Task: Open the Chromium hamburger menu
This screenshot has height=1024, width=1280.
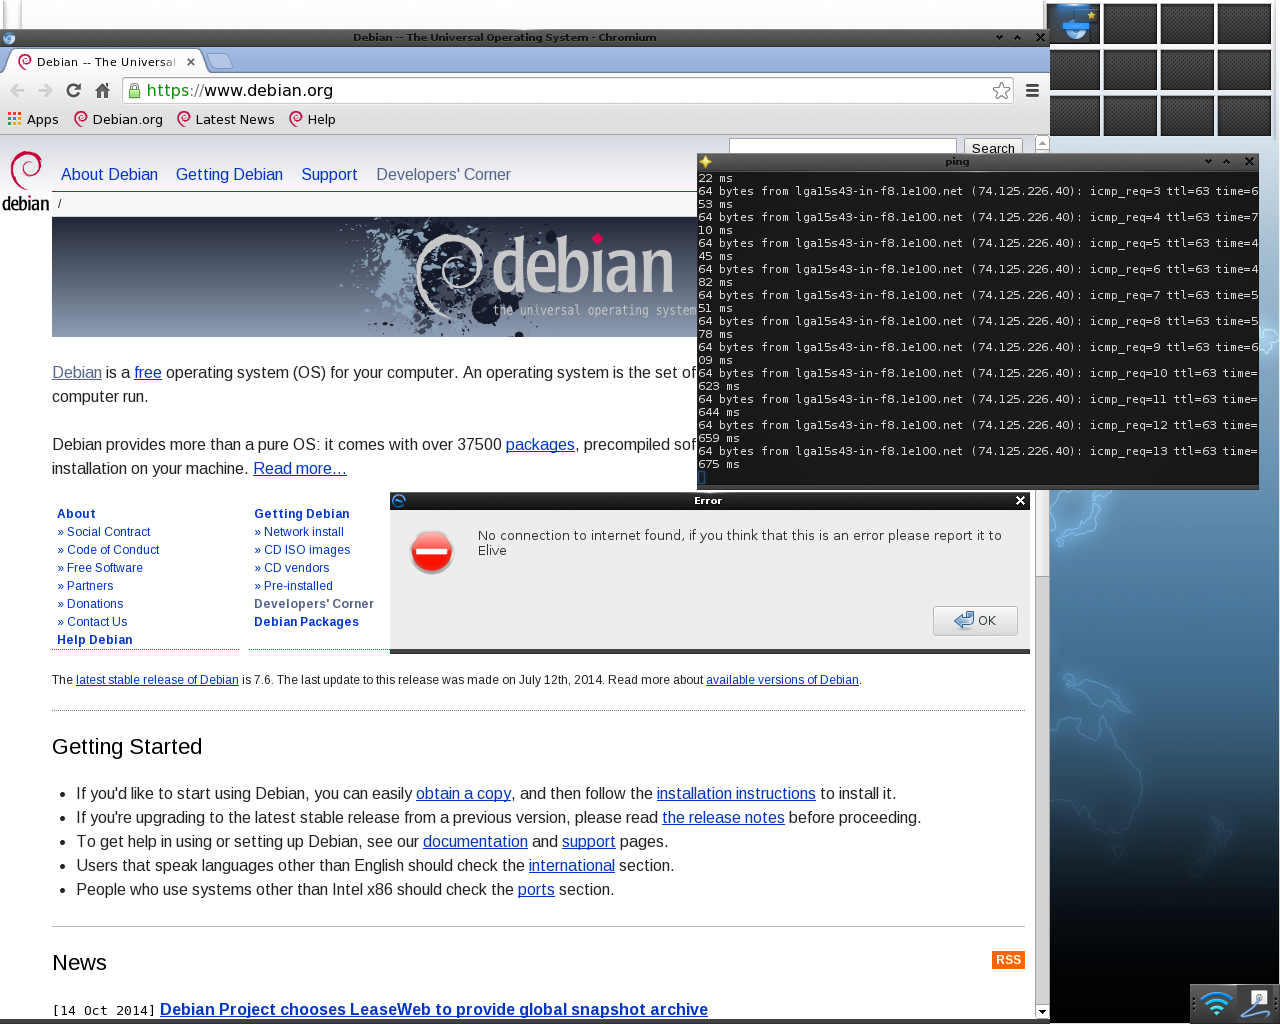Action: pyautogui.click(x=1032, y=91)
